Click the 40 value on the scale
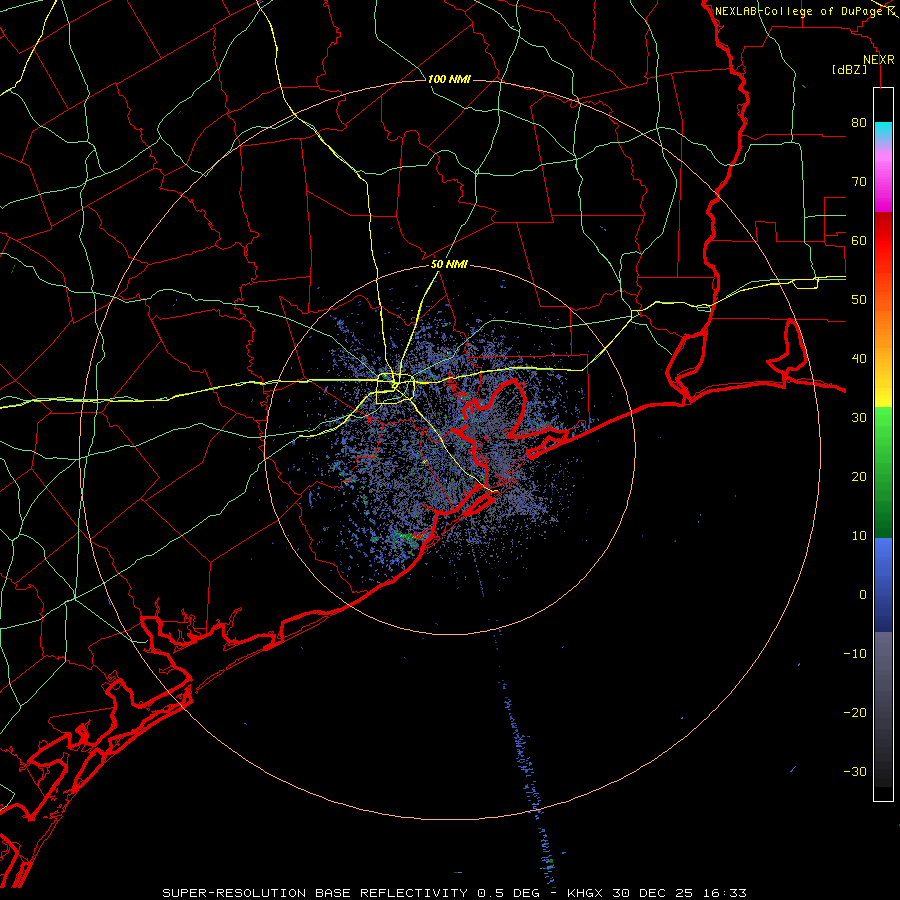Viewport: 900px width, 900px height. pyautogui.click(x=859, y=359)
